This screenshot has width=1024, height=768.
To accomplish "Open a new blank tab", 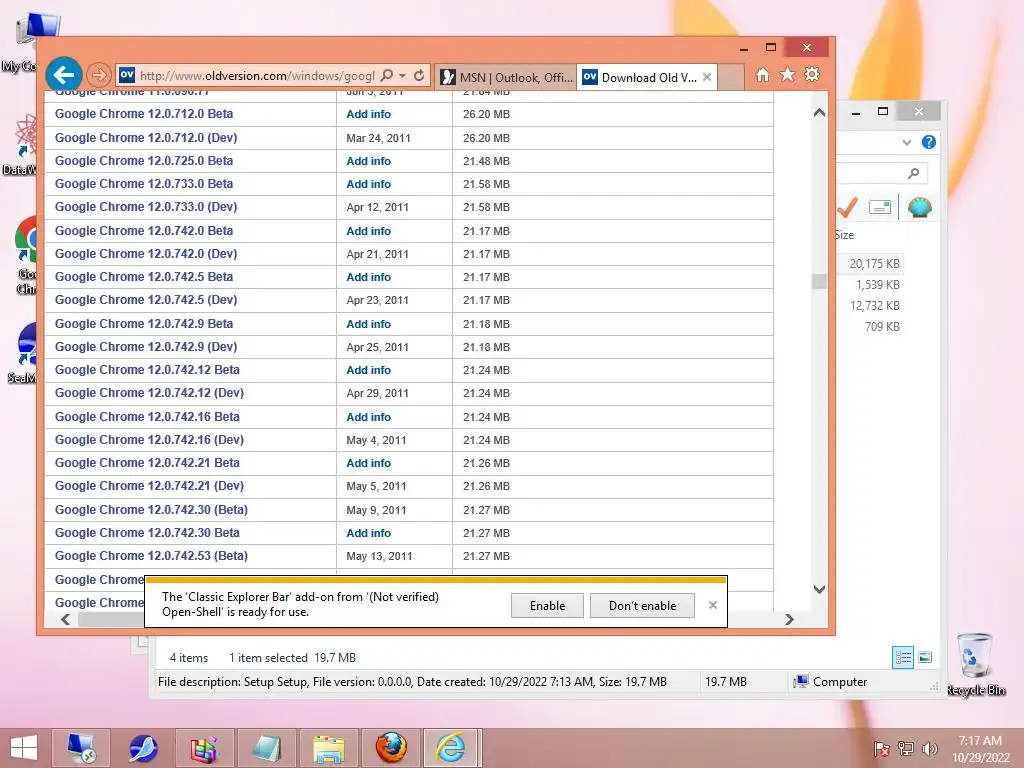I will (731, 77).
